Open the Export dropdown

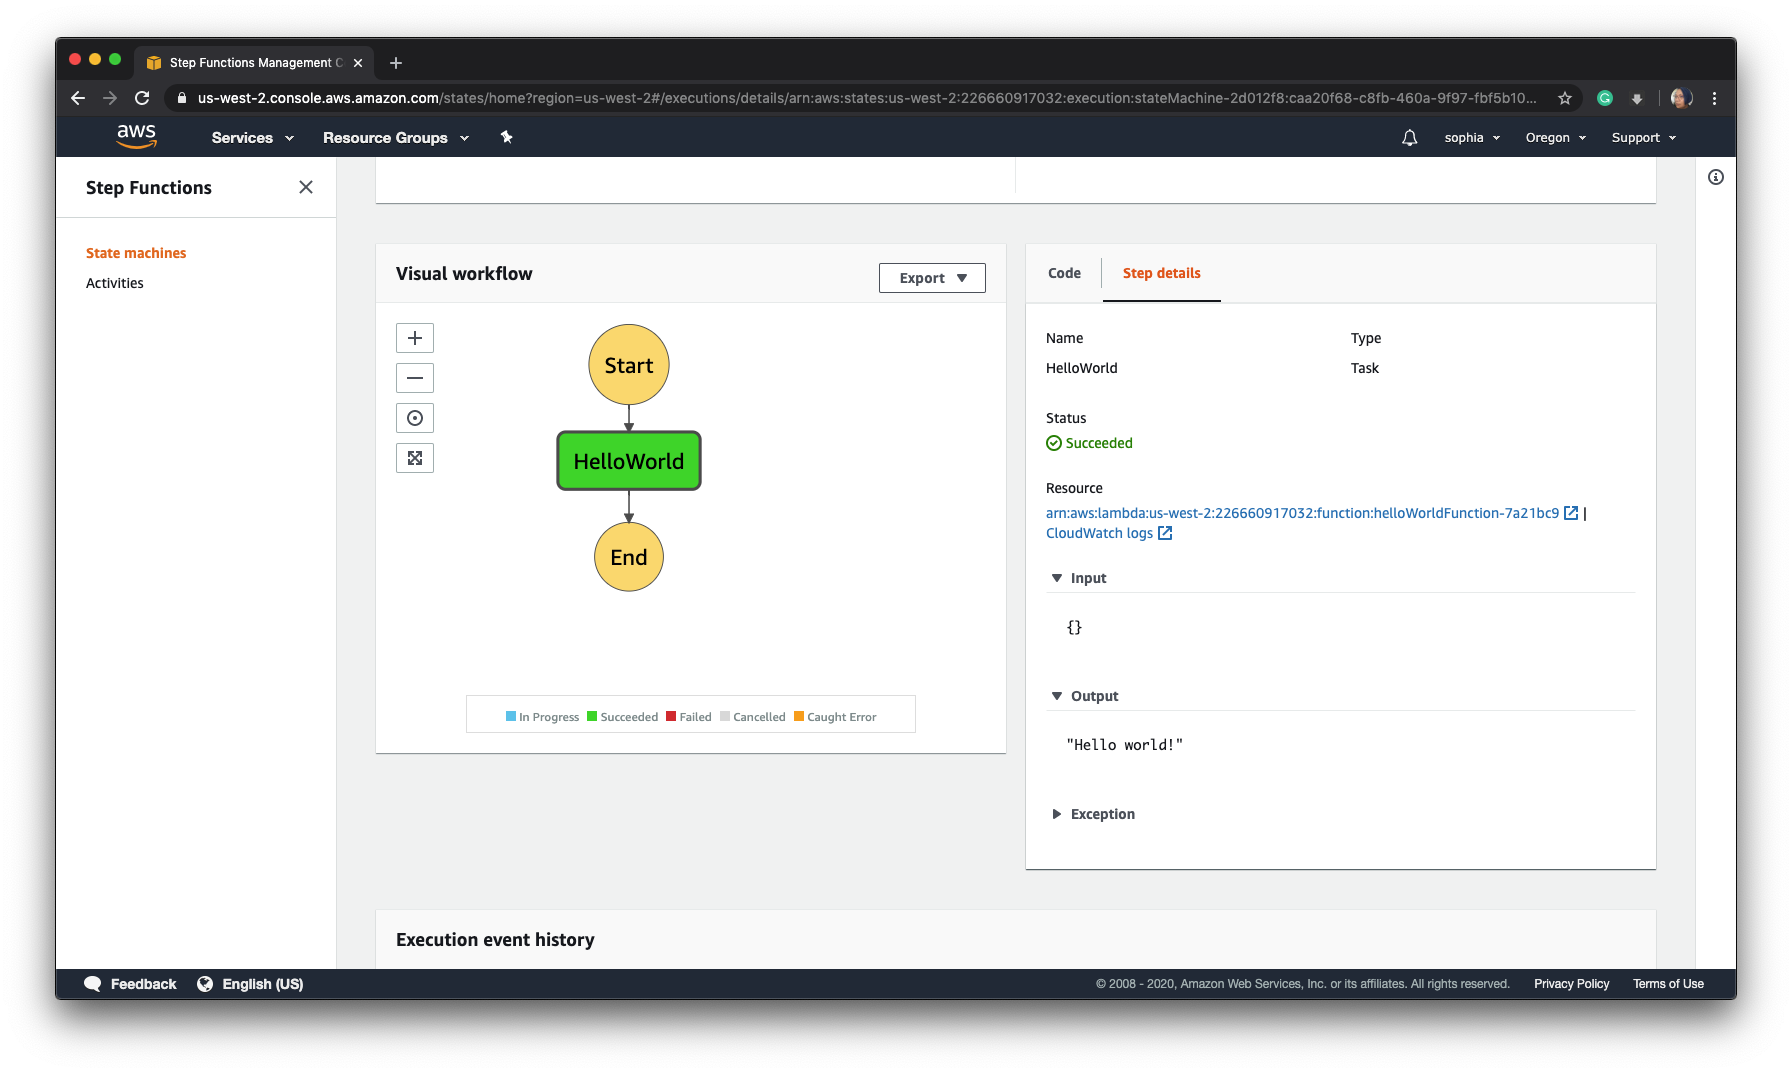pos(931,277)
